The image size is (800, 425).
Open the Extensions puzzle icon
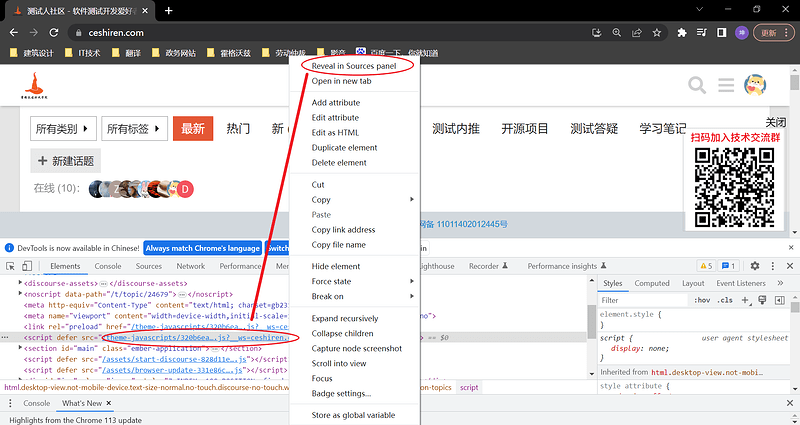(682, 33)
